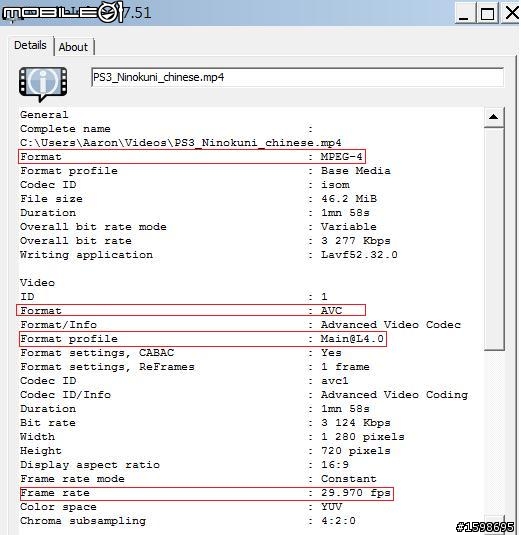The height and width of the screenshot is (535, 521).
Task: Select the Details tab
Action: pyautogui.click(x=30, y=45)
